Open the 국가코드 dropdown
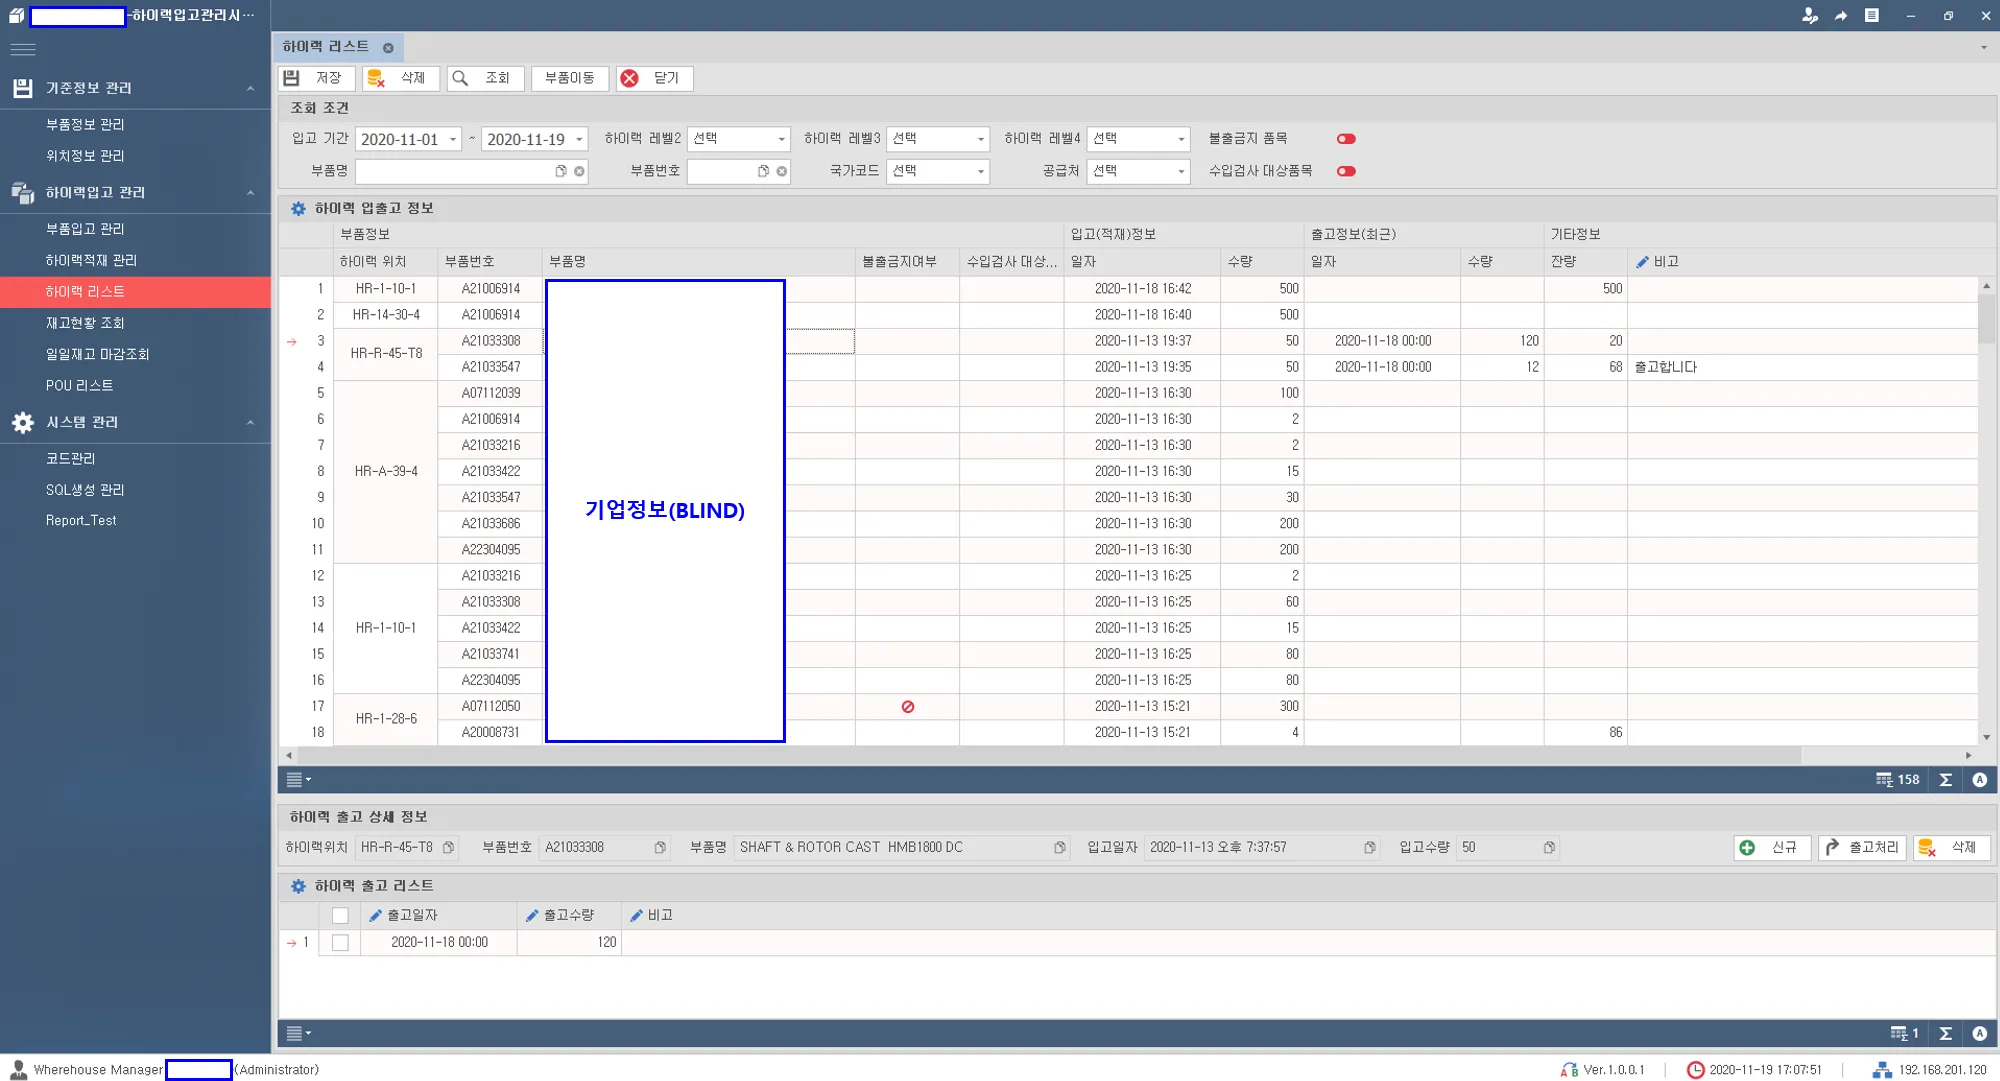2000x1081 pixels. (980, 171)
